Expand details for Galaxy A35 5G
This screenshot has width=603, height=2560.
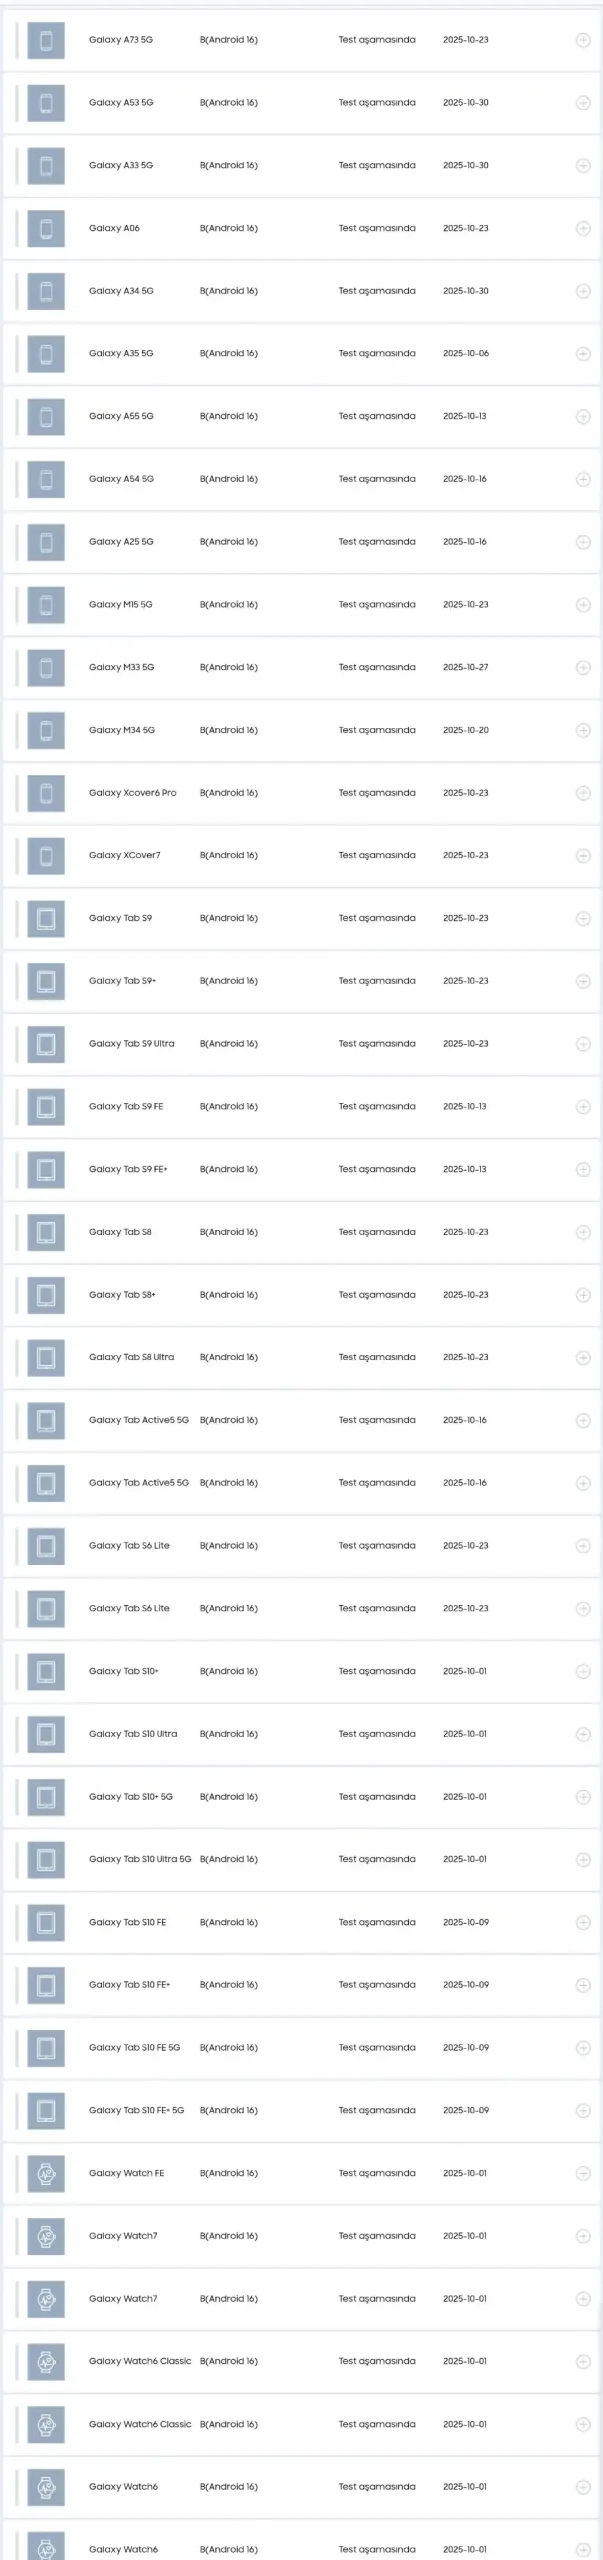click(583, 354)
